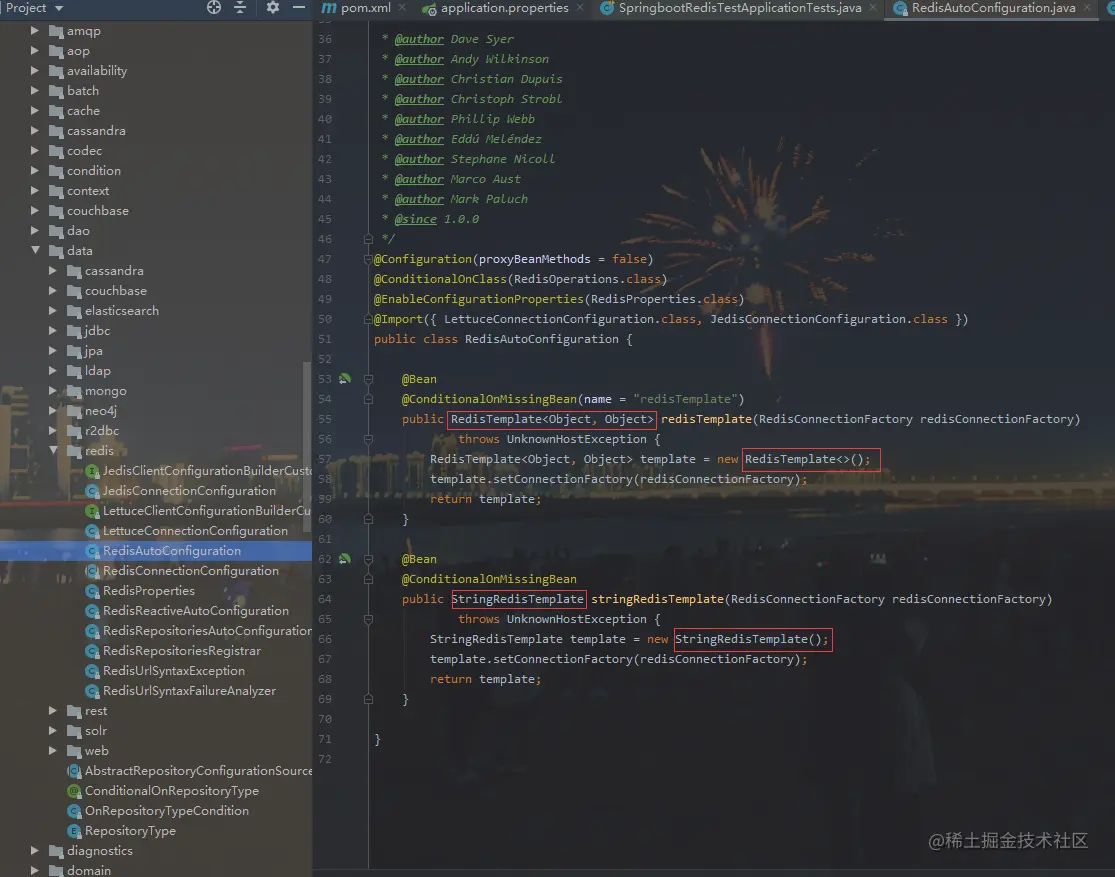Fold the stringRedisTemplate method at line 62

coord(368,558)
